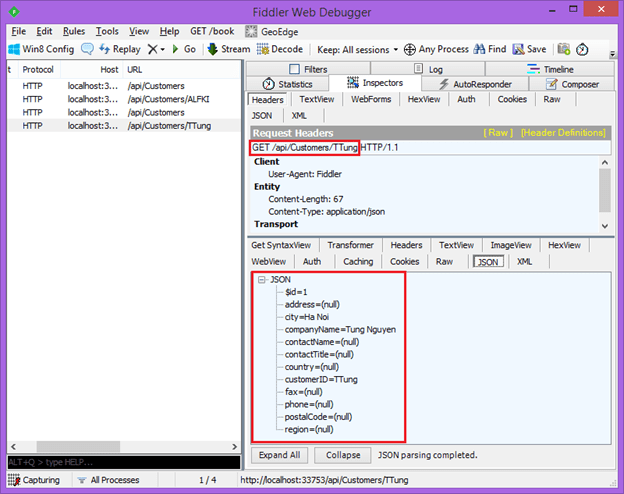This screenshot has height=494, width=624.
Task: Select the customerID=TTung tree node
Action: coord(321,379)
